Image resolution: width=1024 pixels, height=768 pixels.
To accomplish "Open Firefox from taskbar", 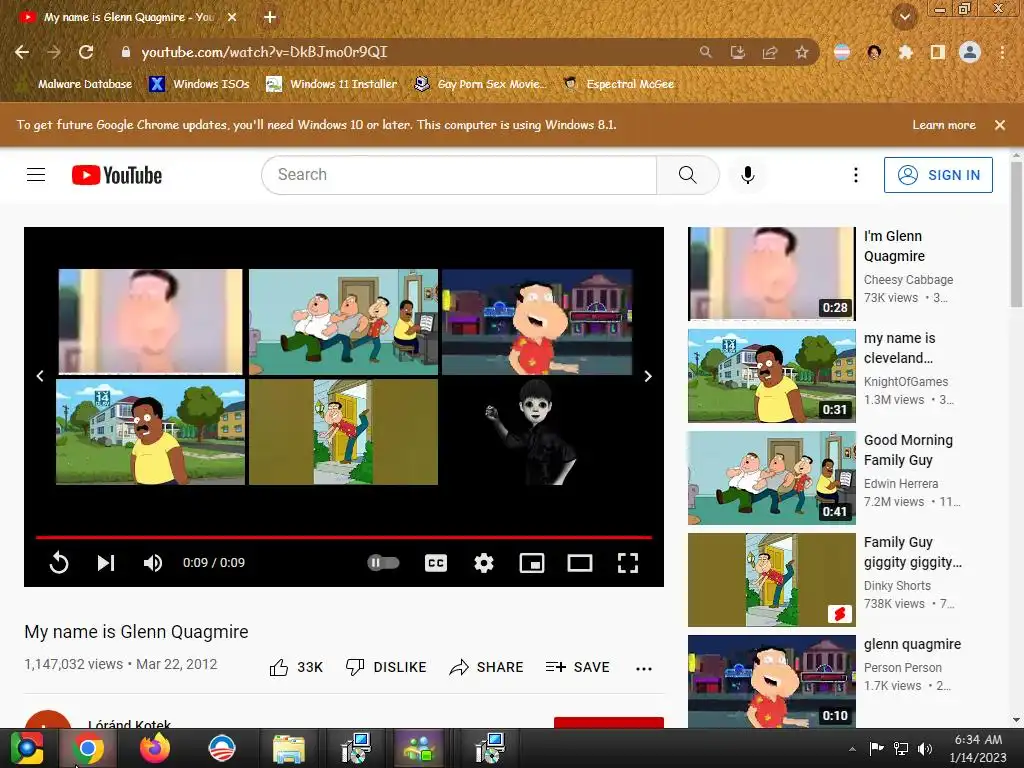I will tap(155, 748).
